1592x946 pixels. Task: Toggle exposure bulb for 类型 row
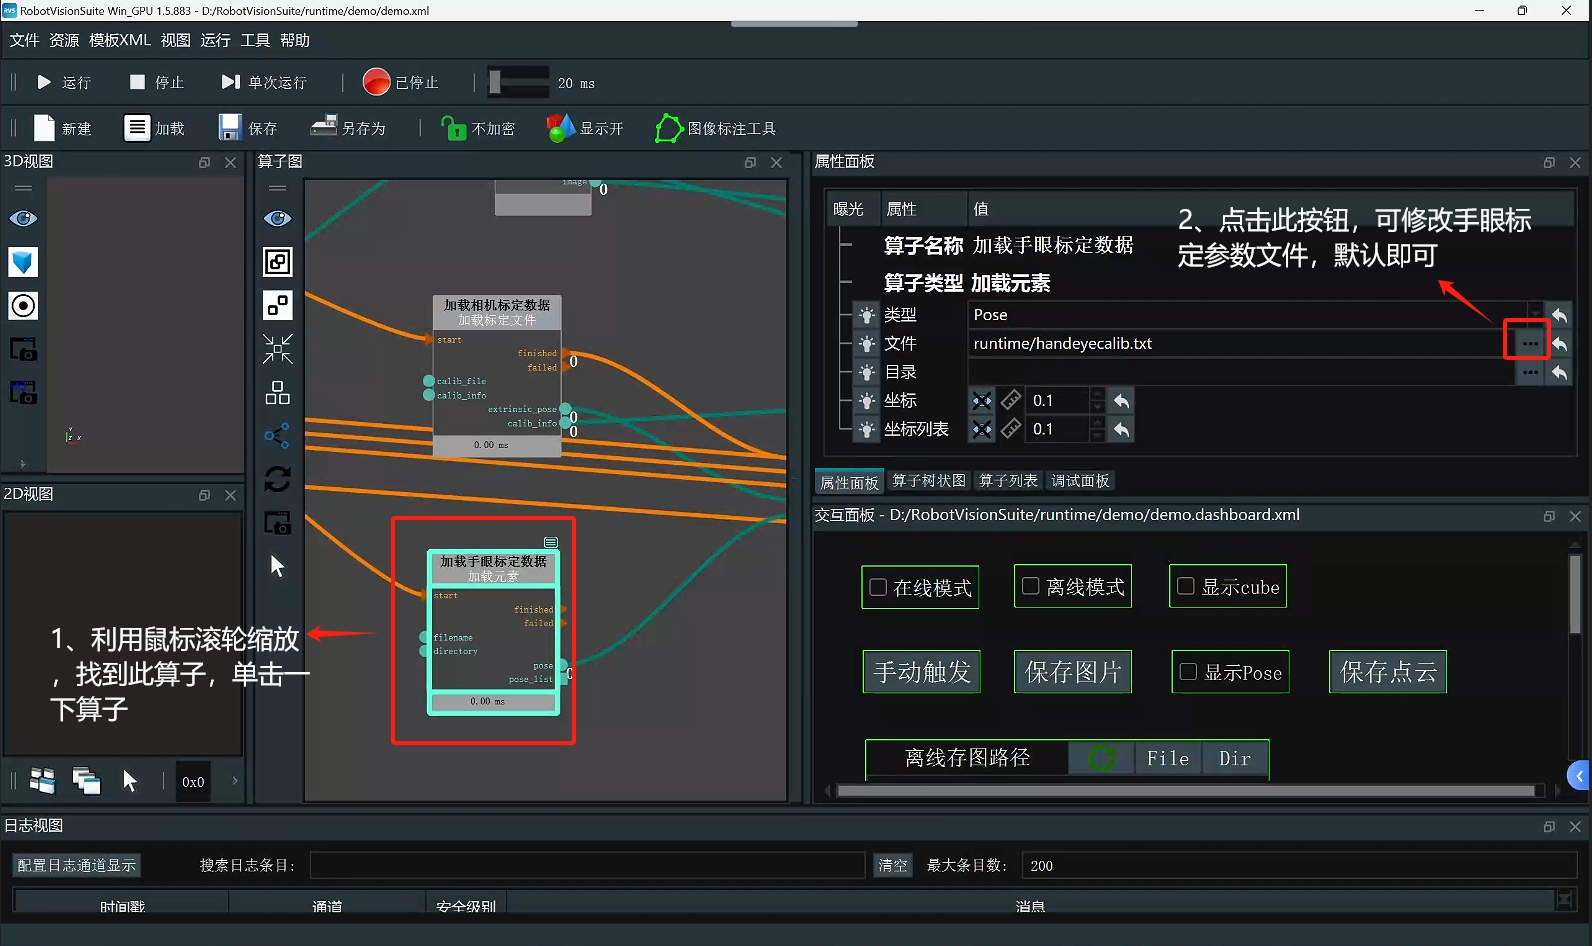(x=866, y=315)
